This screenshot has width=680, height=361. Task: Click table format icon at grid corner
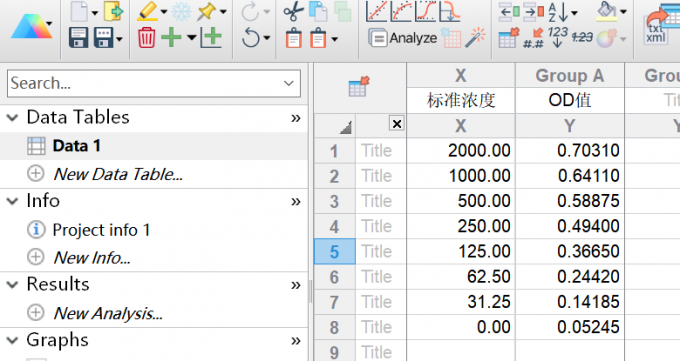pos(359,86)
